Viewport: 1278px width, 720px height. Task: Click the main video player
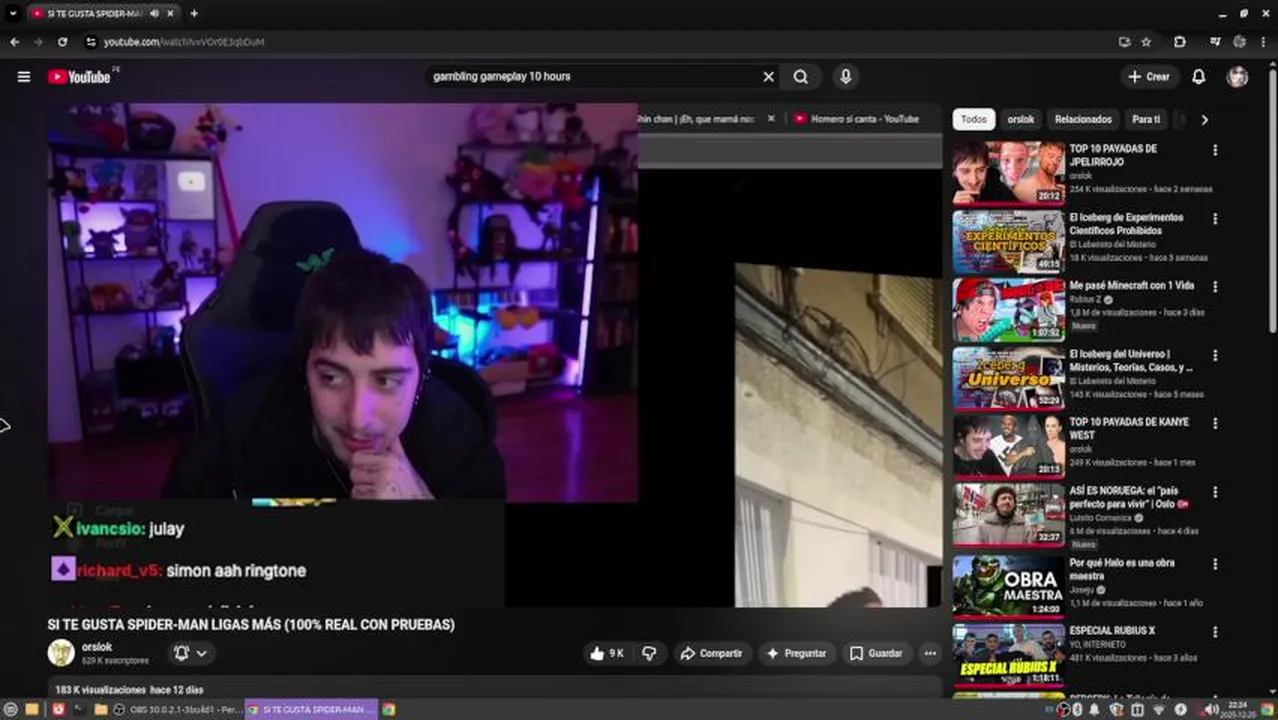(x=495, y=355)
